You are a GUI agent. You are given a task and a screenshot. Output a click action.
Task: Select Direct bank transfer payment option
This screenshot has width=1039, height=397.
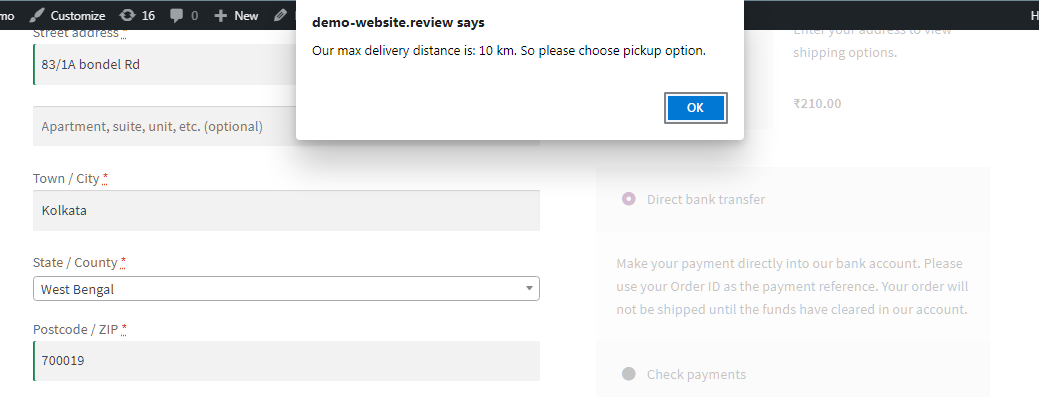pos(629,199)
